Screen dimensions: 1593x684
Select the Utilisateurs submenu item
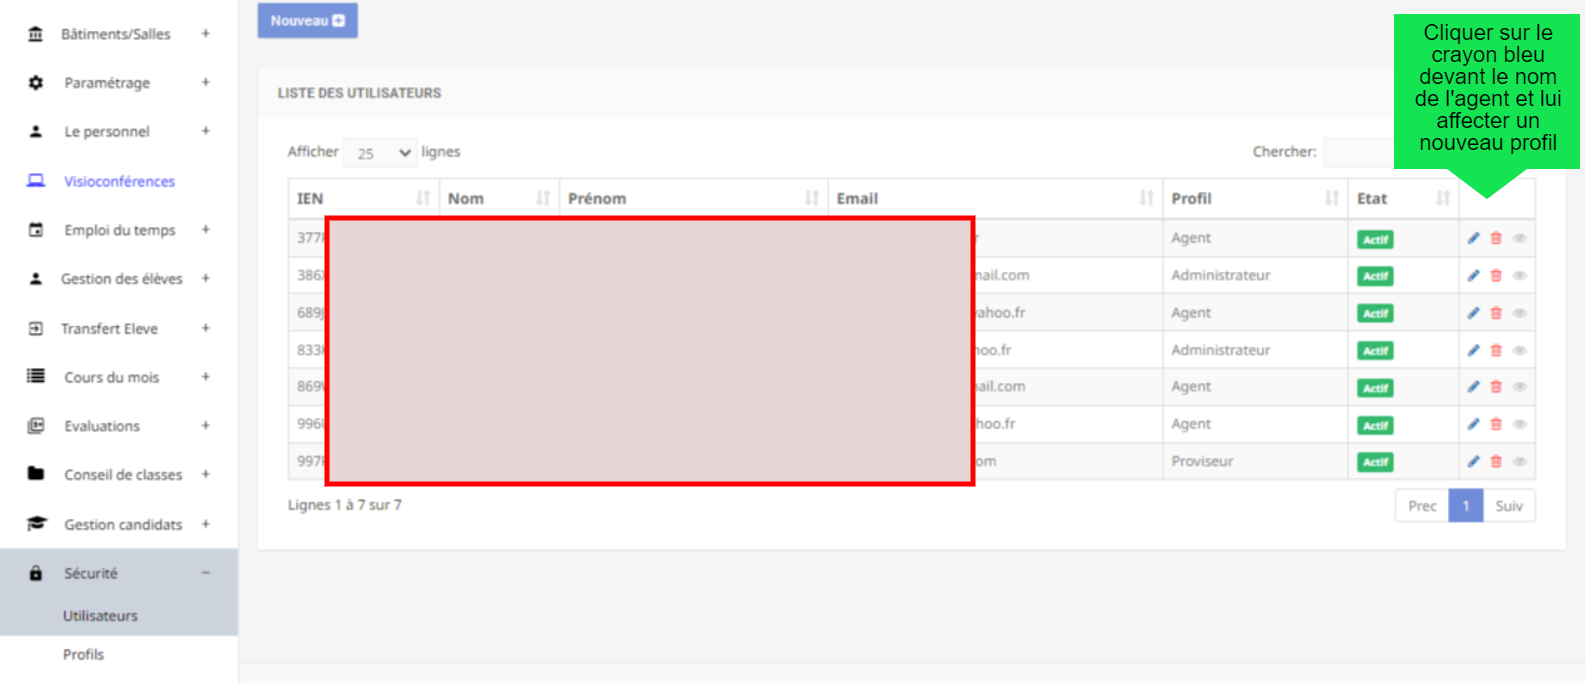[x=100, y=616]
